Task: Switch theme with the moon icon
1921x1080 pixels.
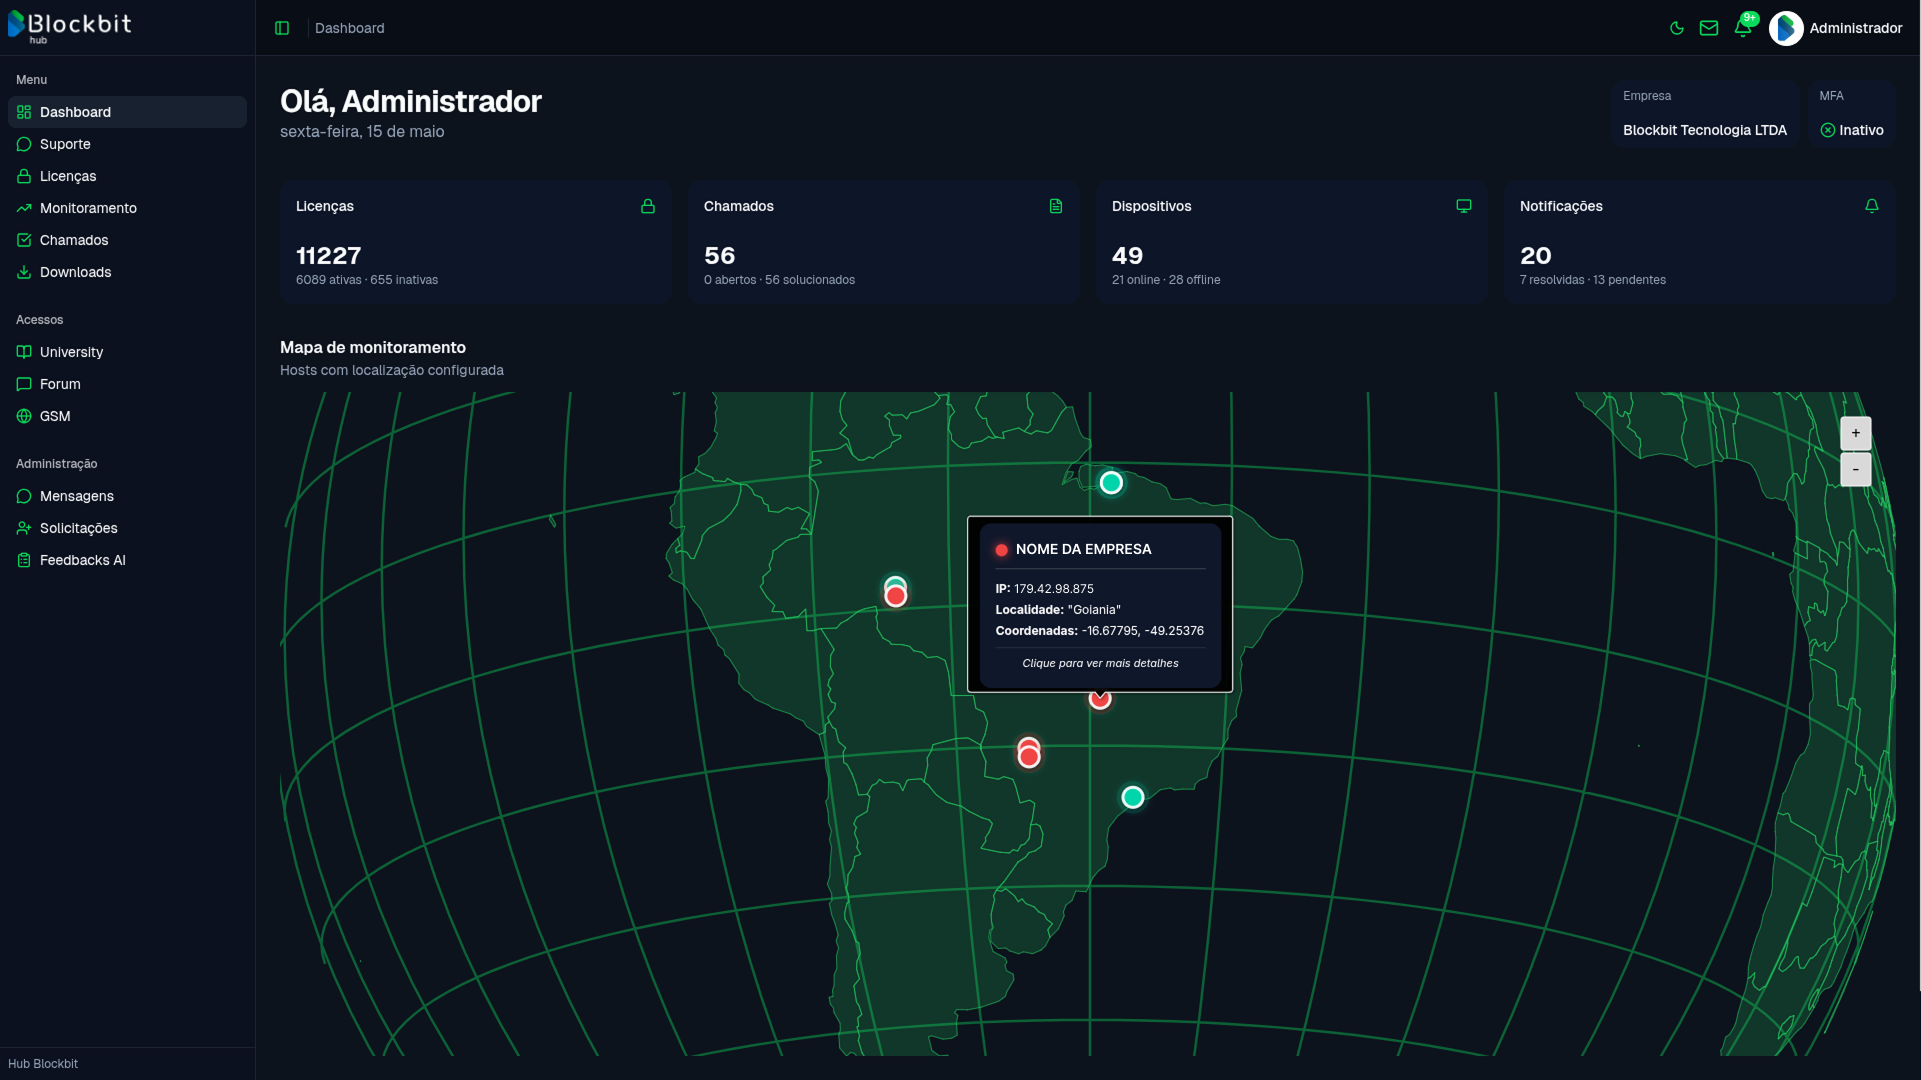Action: (x=1677, y=28)
